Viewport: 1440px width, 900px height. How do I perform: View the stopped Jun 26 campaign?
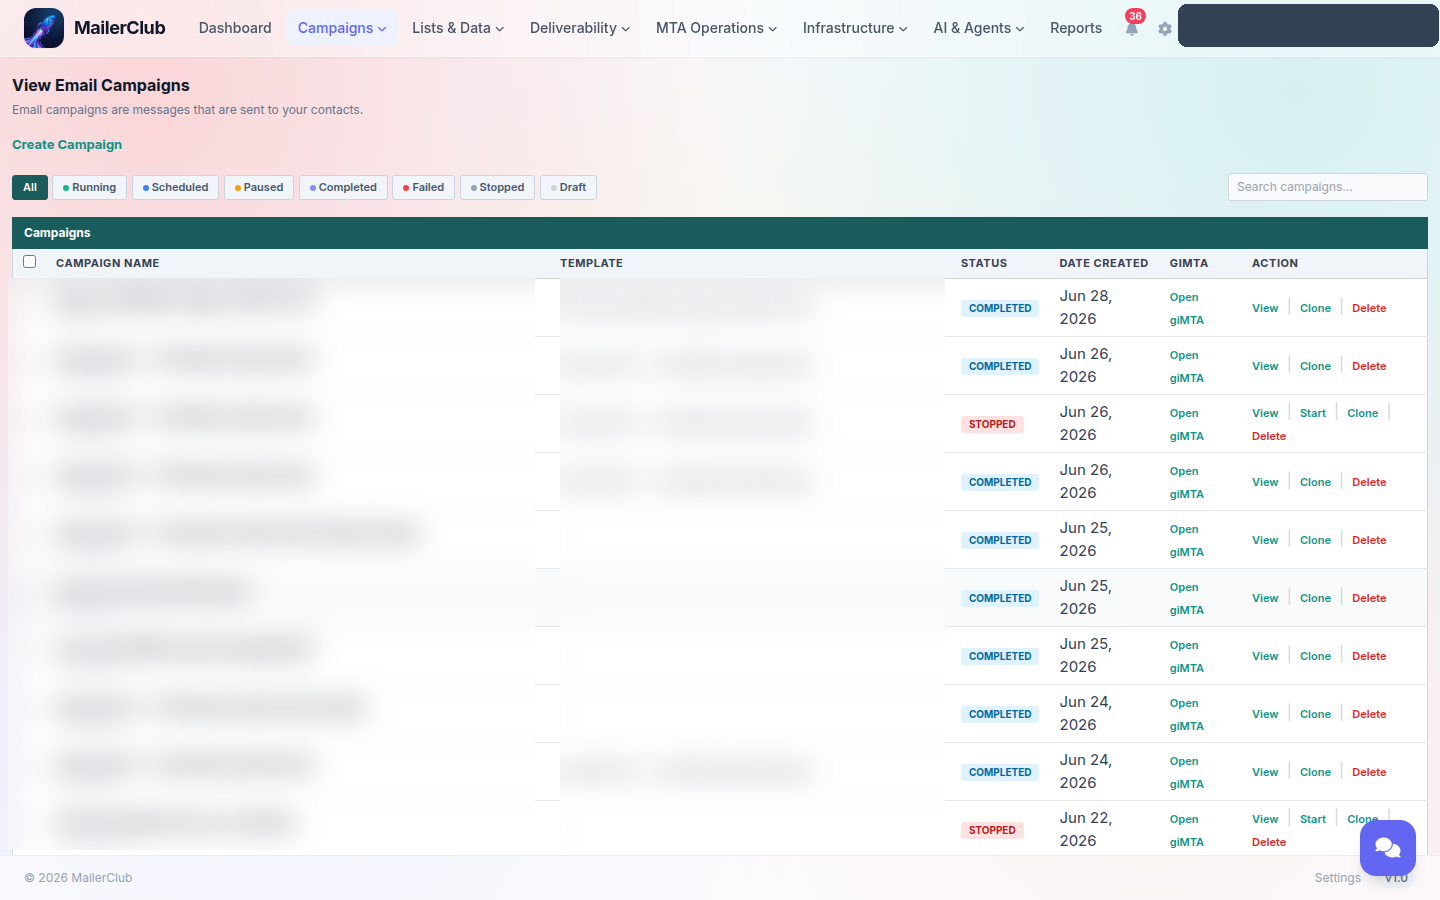pyautogui.click(x=1265, y=413)
